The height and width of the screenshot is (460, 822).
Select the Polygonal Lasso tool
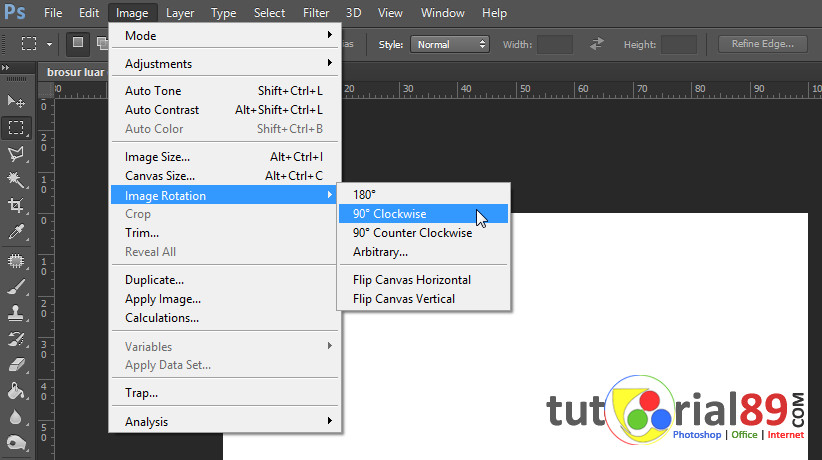(x=16, y=154)
